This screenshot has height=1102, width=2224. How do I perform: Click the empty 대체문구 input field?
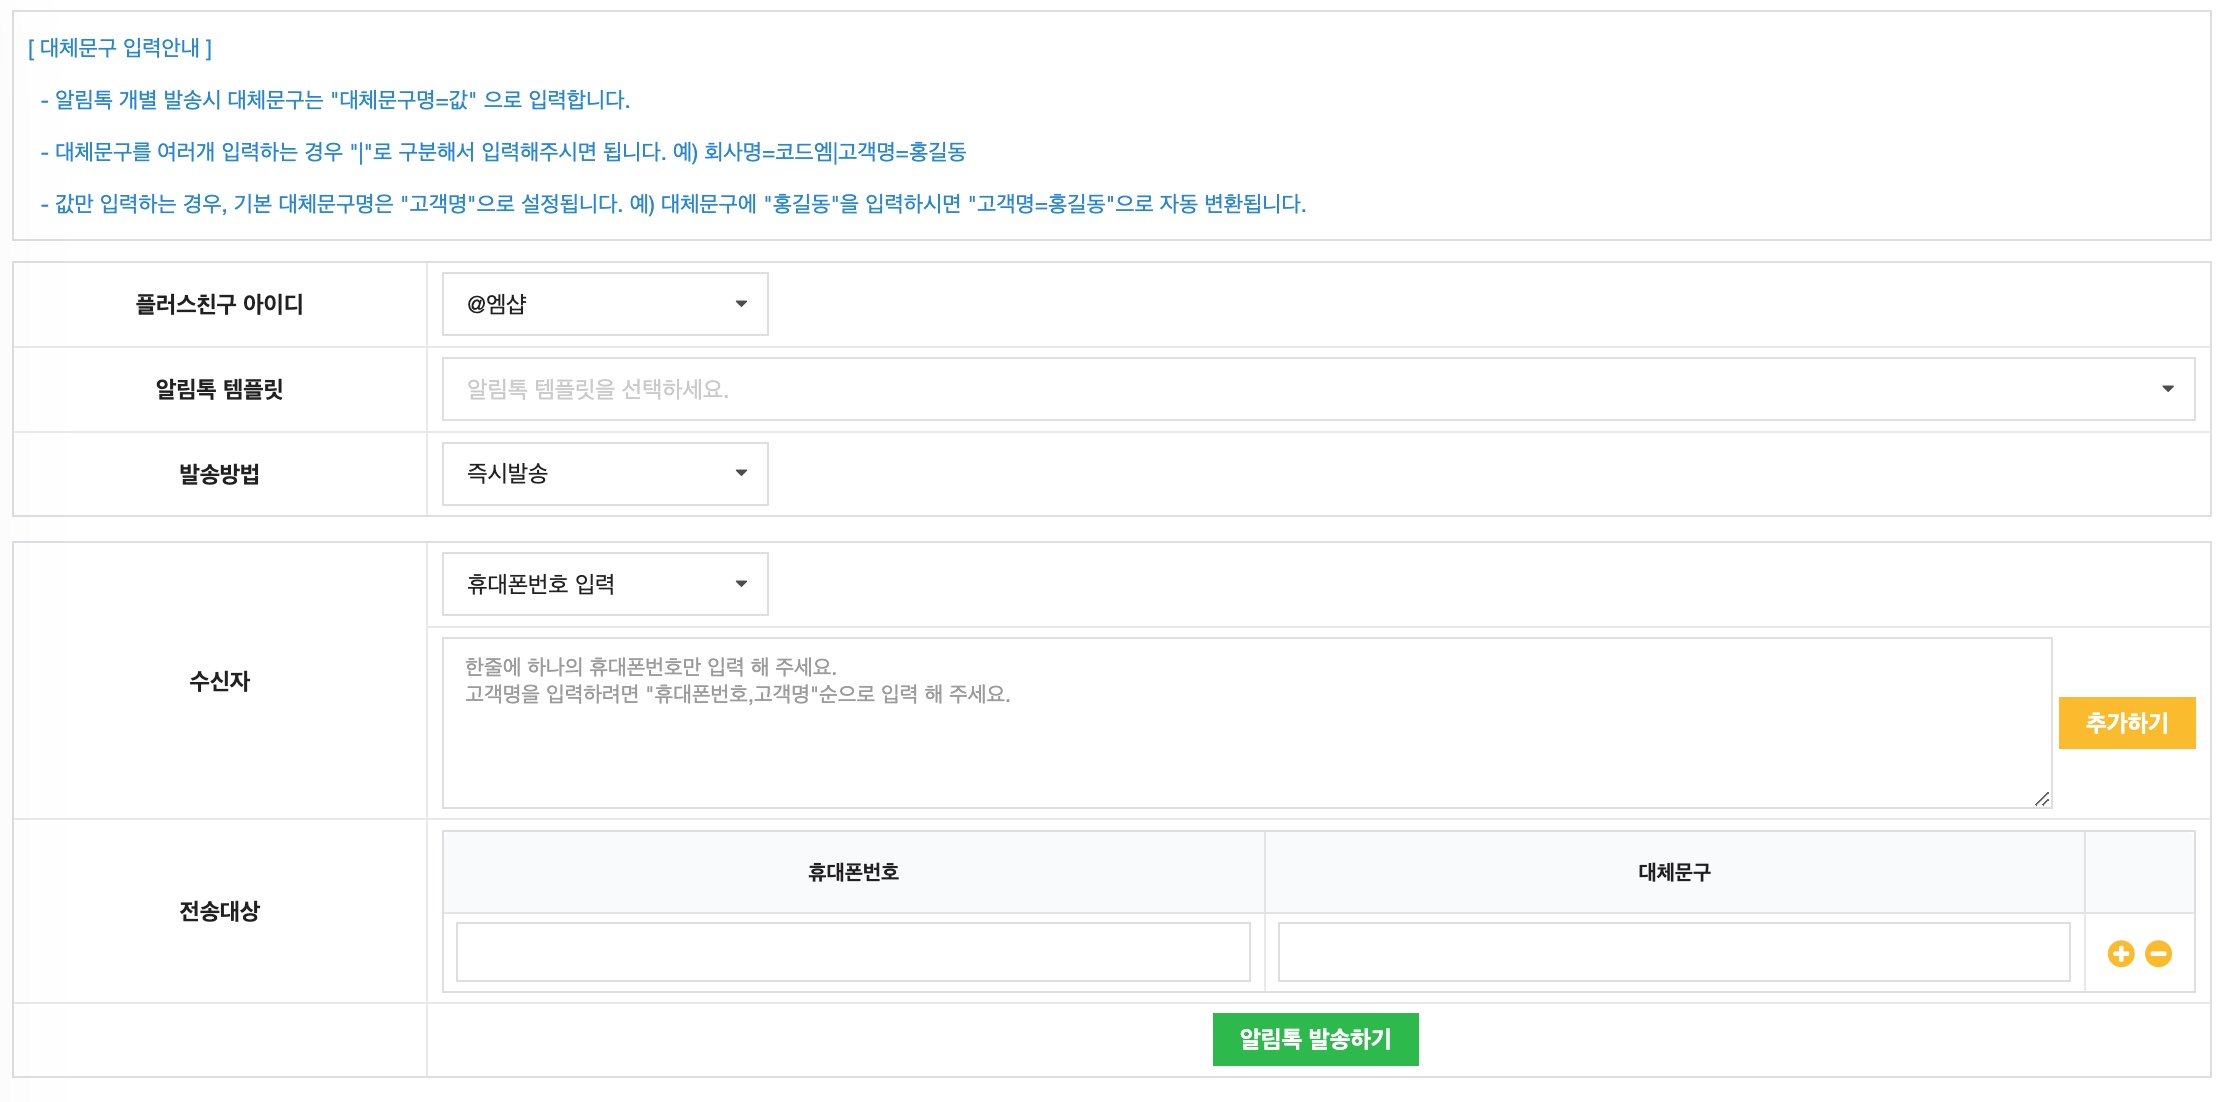[x=1675, y=952]
